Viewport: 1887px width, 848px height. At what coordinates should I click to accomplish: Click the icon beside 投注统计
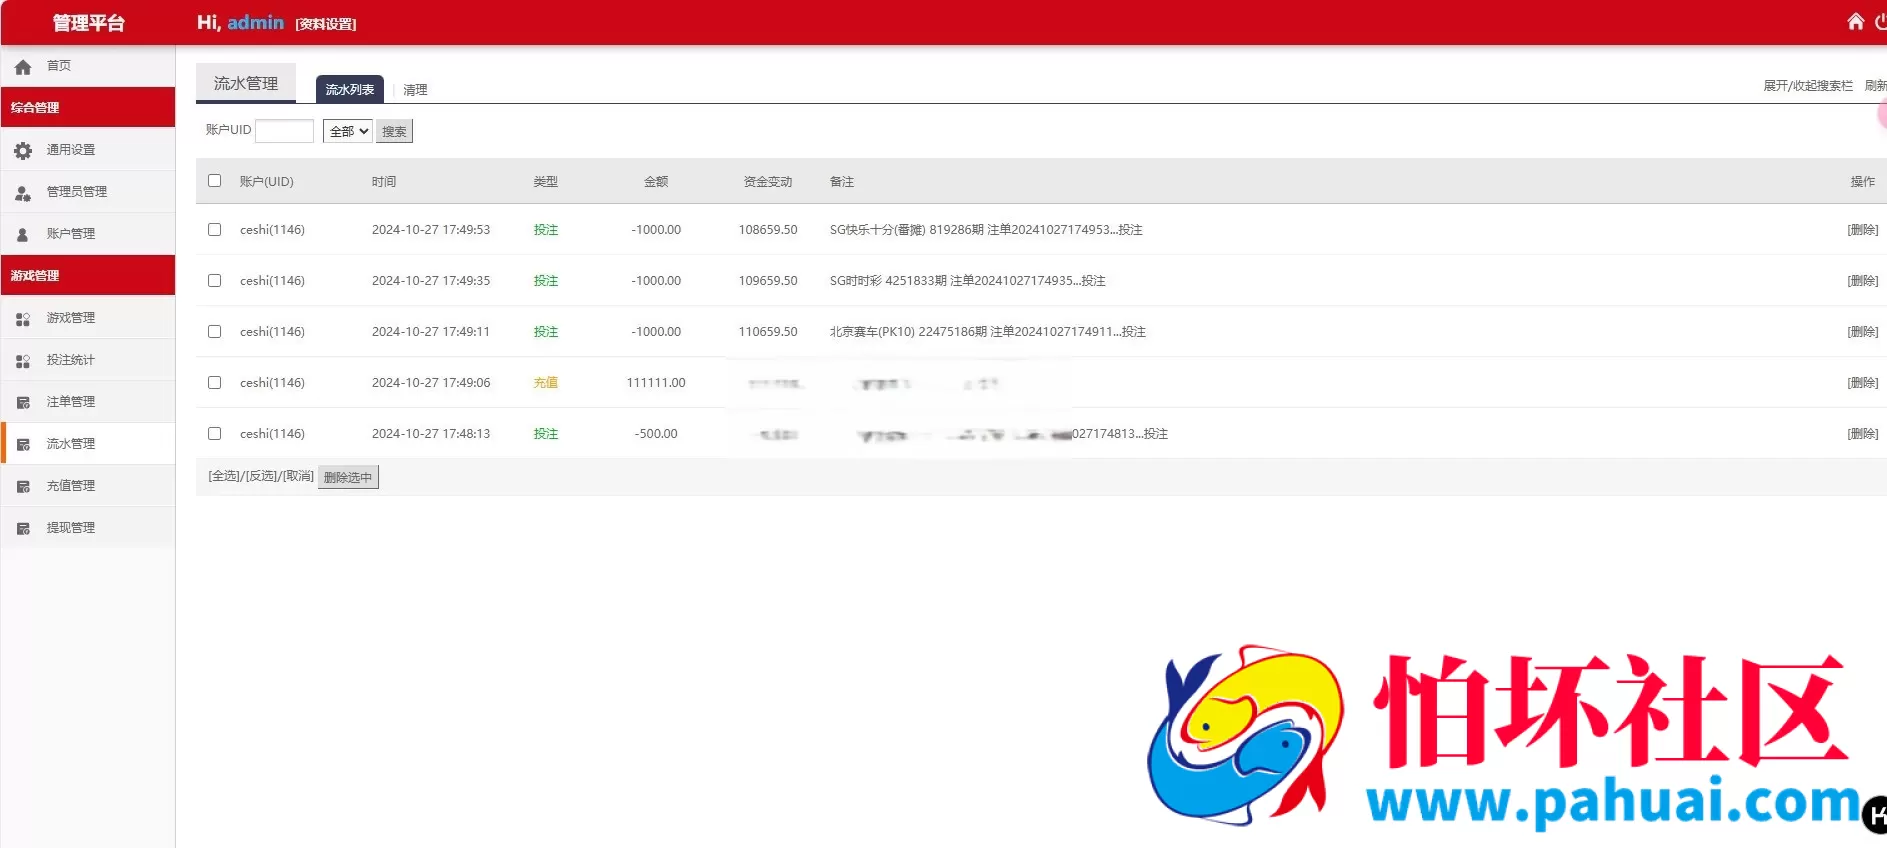tap(23, 361)
